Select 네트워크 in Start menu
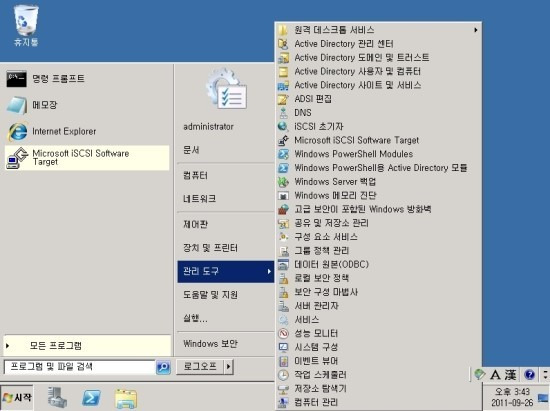550x411 pixels. pos(200,199)
